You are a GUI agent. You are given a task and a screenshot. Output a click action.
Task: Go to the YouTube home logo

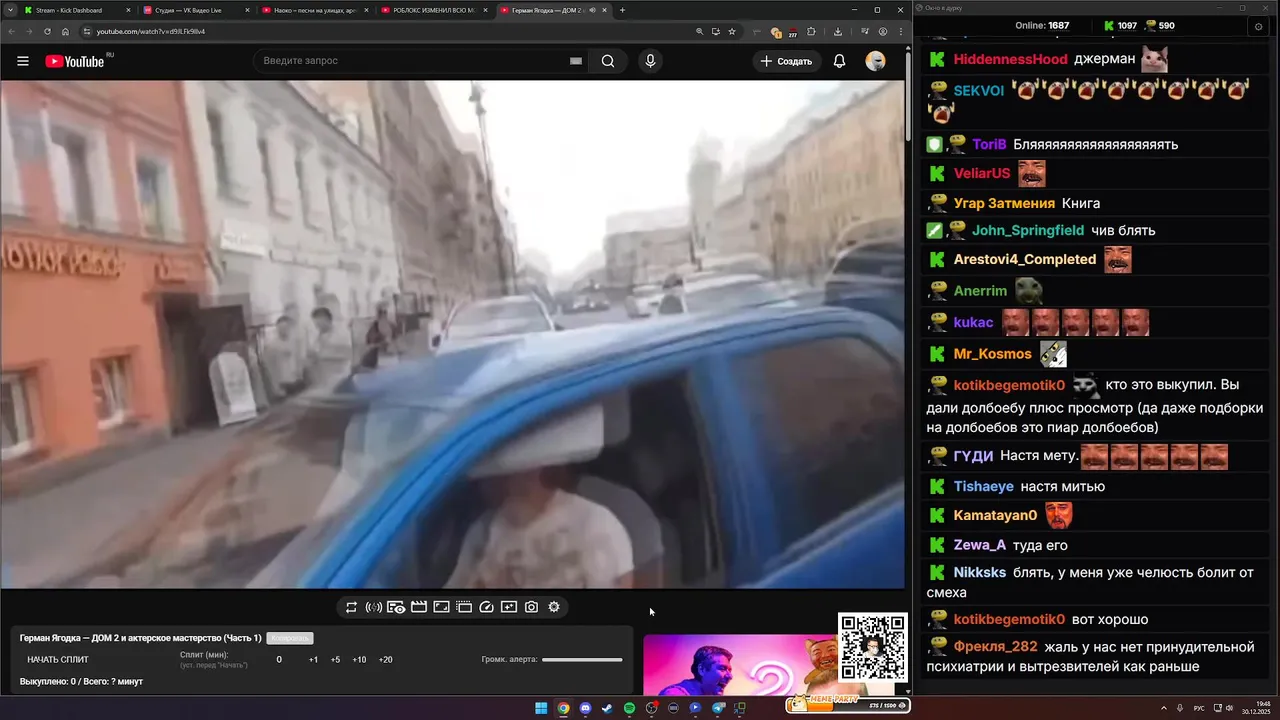[x=75, y=61]
